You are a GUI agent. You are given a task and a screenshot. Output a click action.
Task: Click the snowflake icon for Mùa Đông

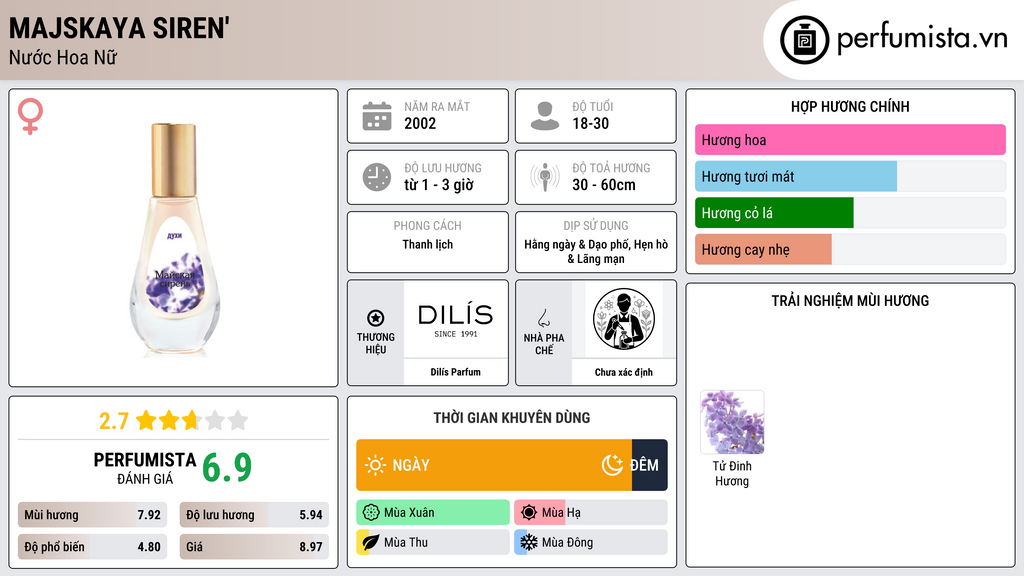point(529,542)
